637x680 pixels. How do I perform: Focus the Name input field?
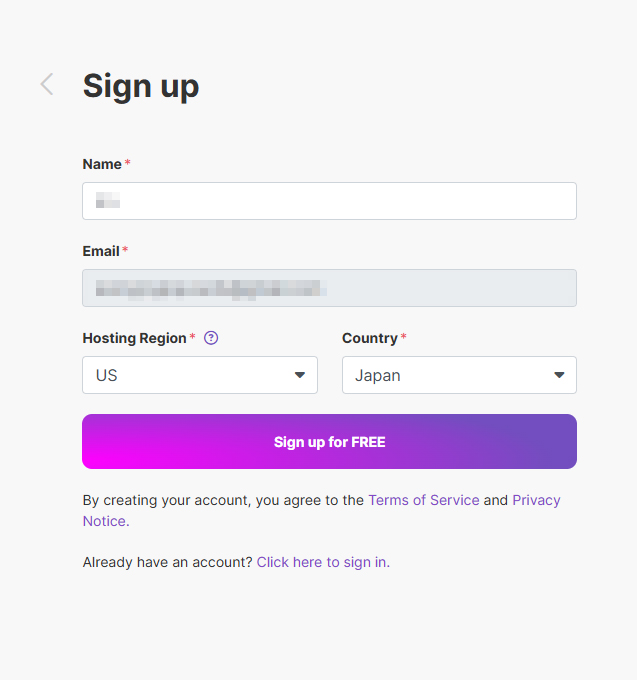coord(329,201)
